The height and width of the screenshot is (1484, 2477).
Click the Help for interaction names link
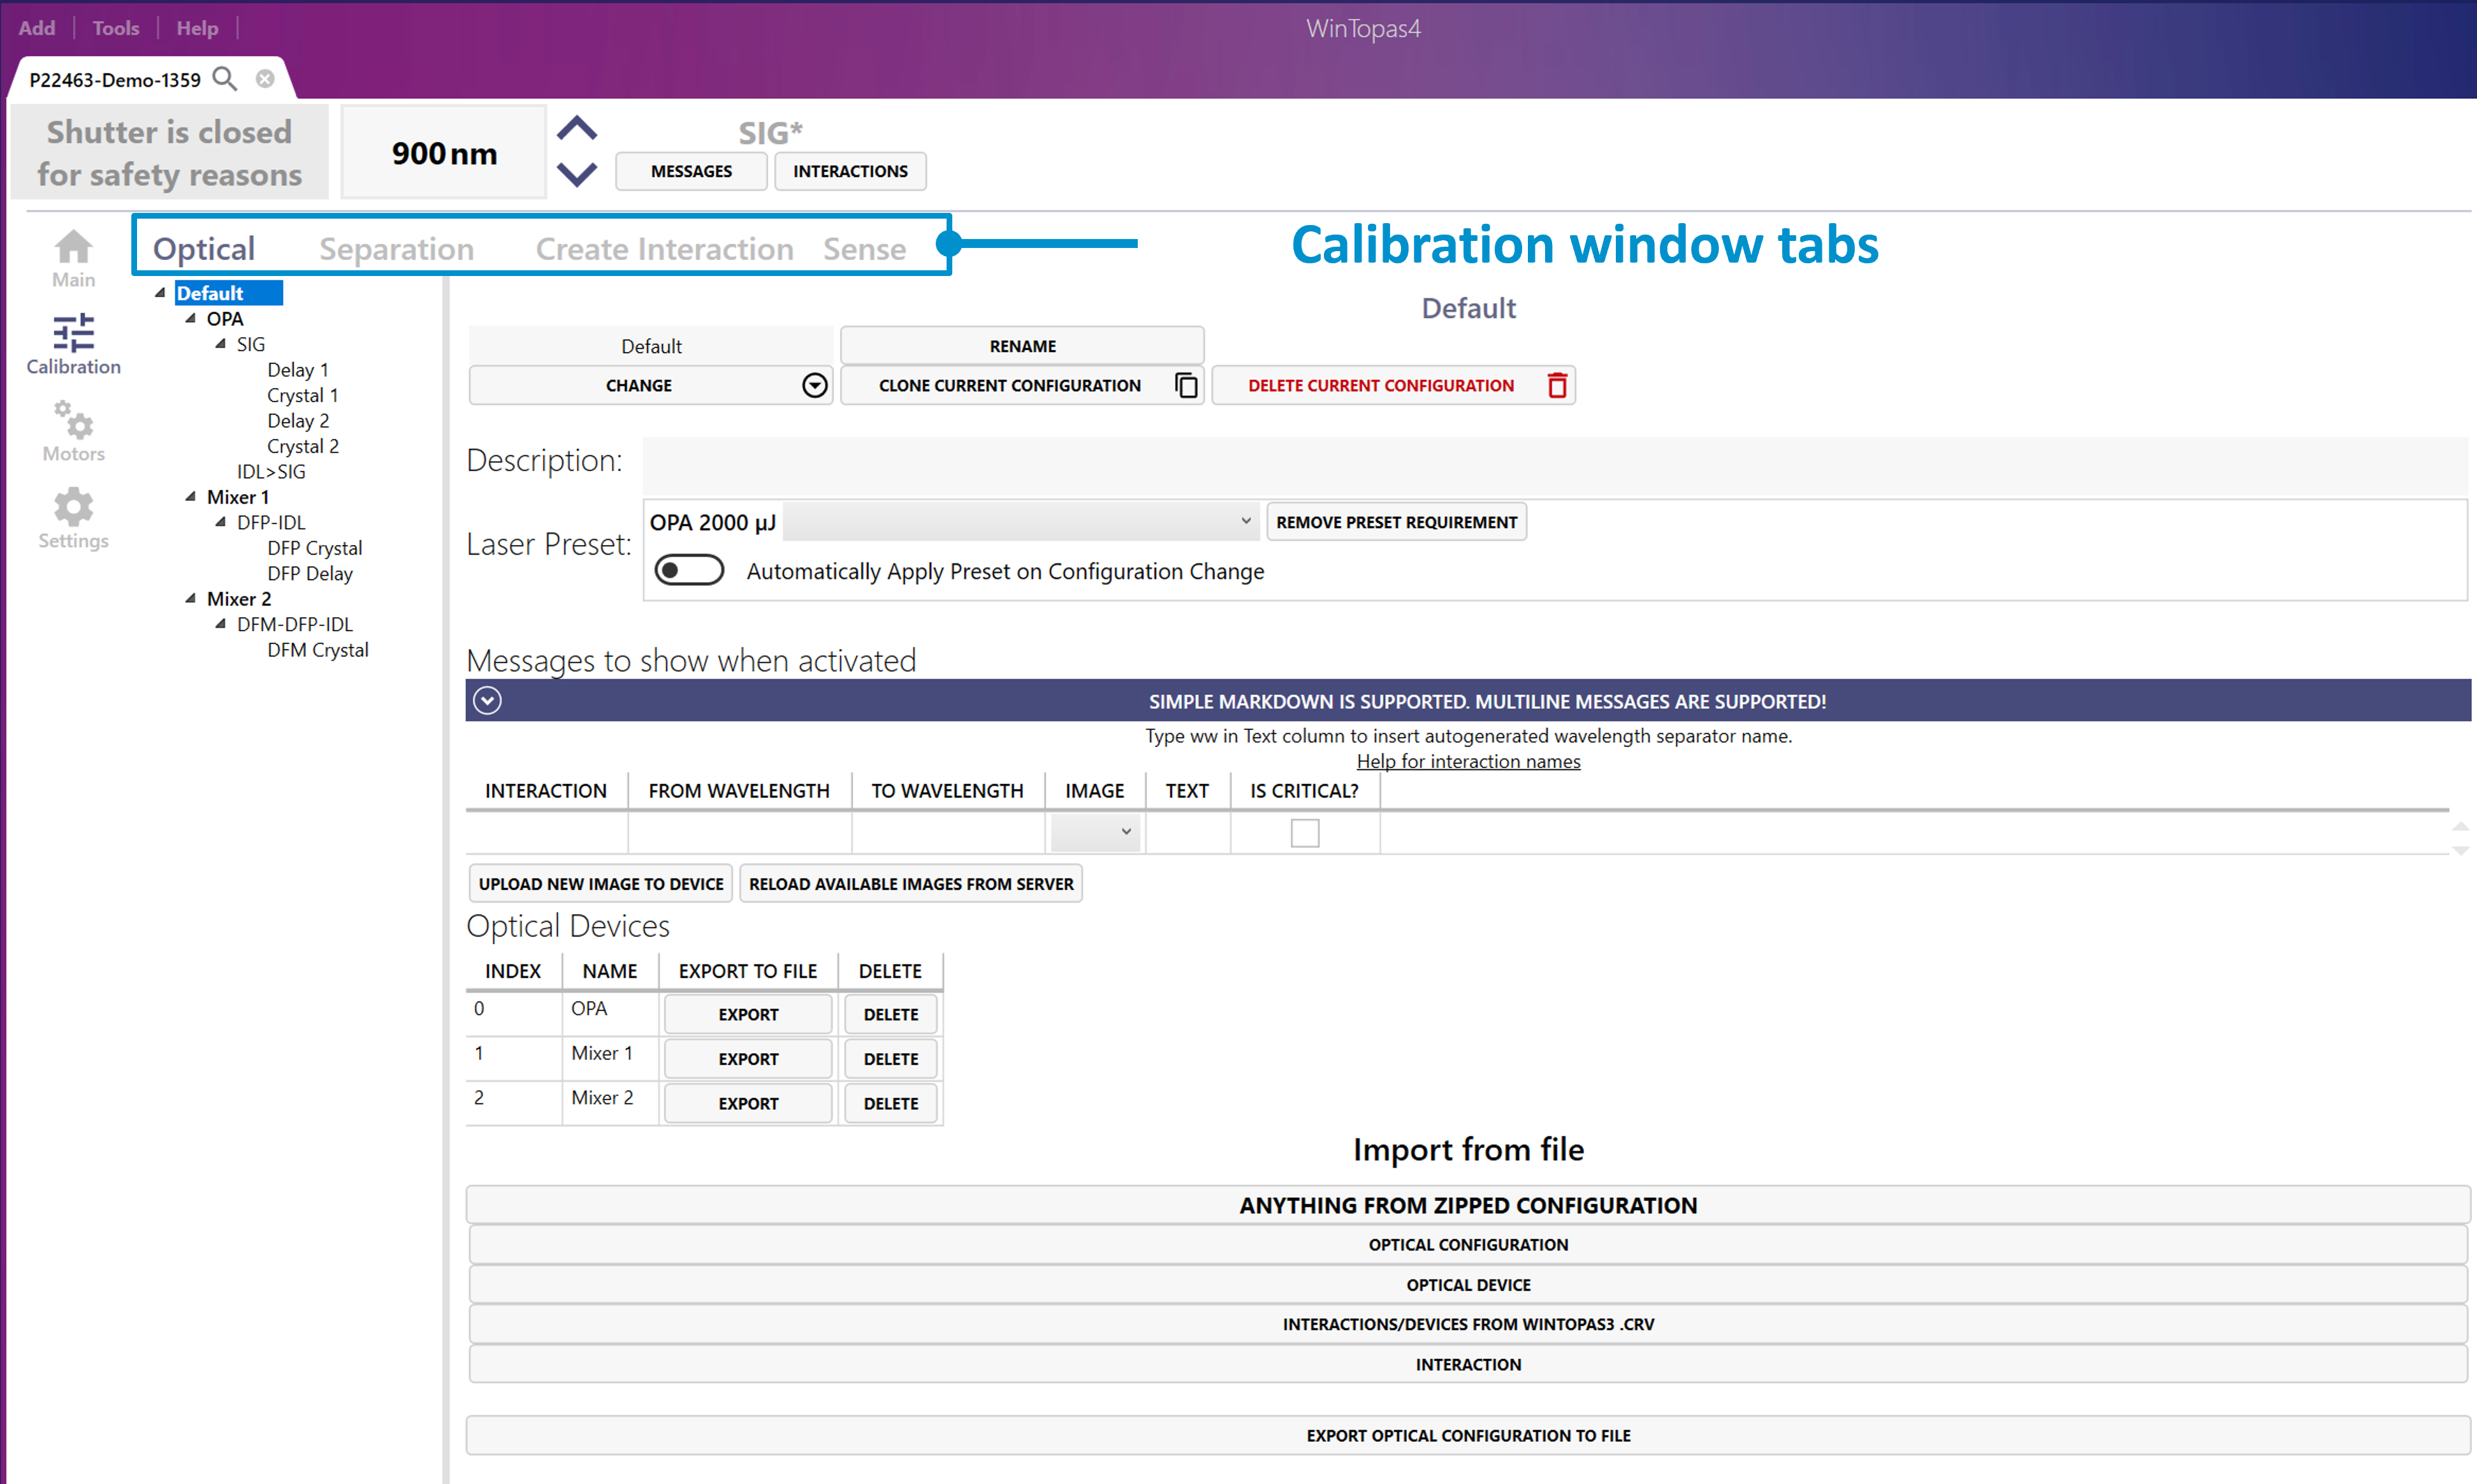tap(1467, 761)
